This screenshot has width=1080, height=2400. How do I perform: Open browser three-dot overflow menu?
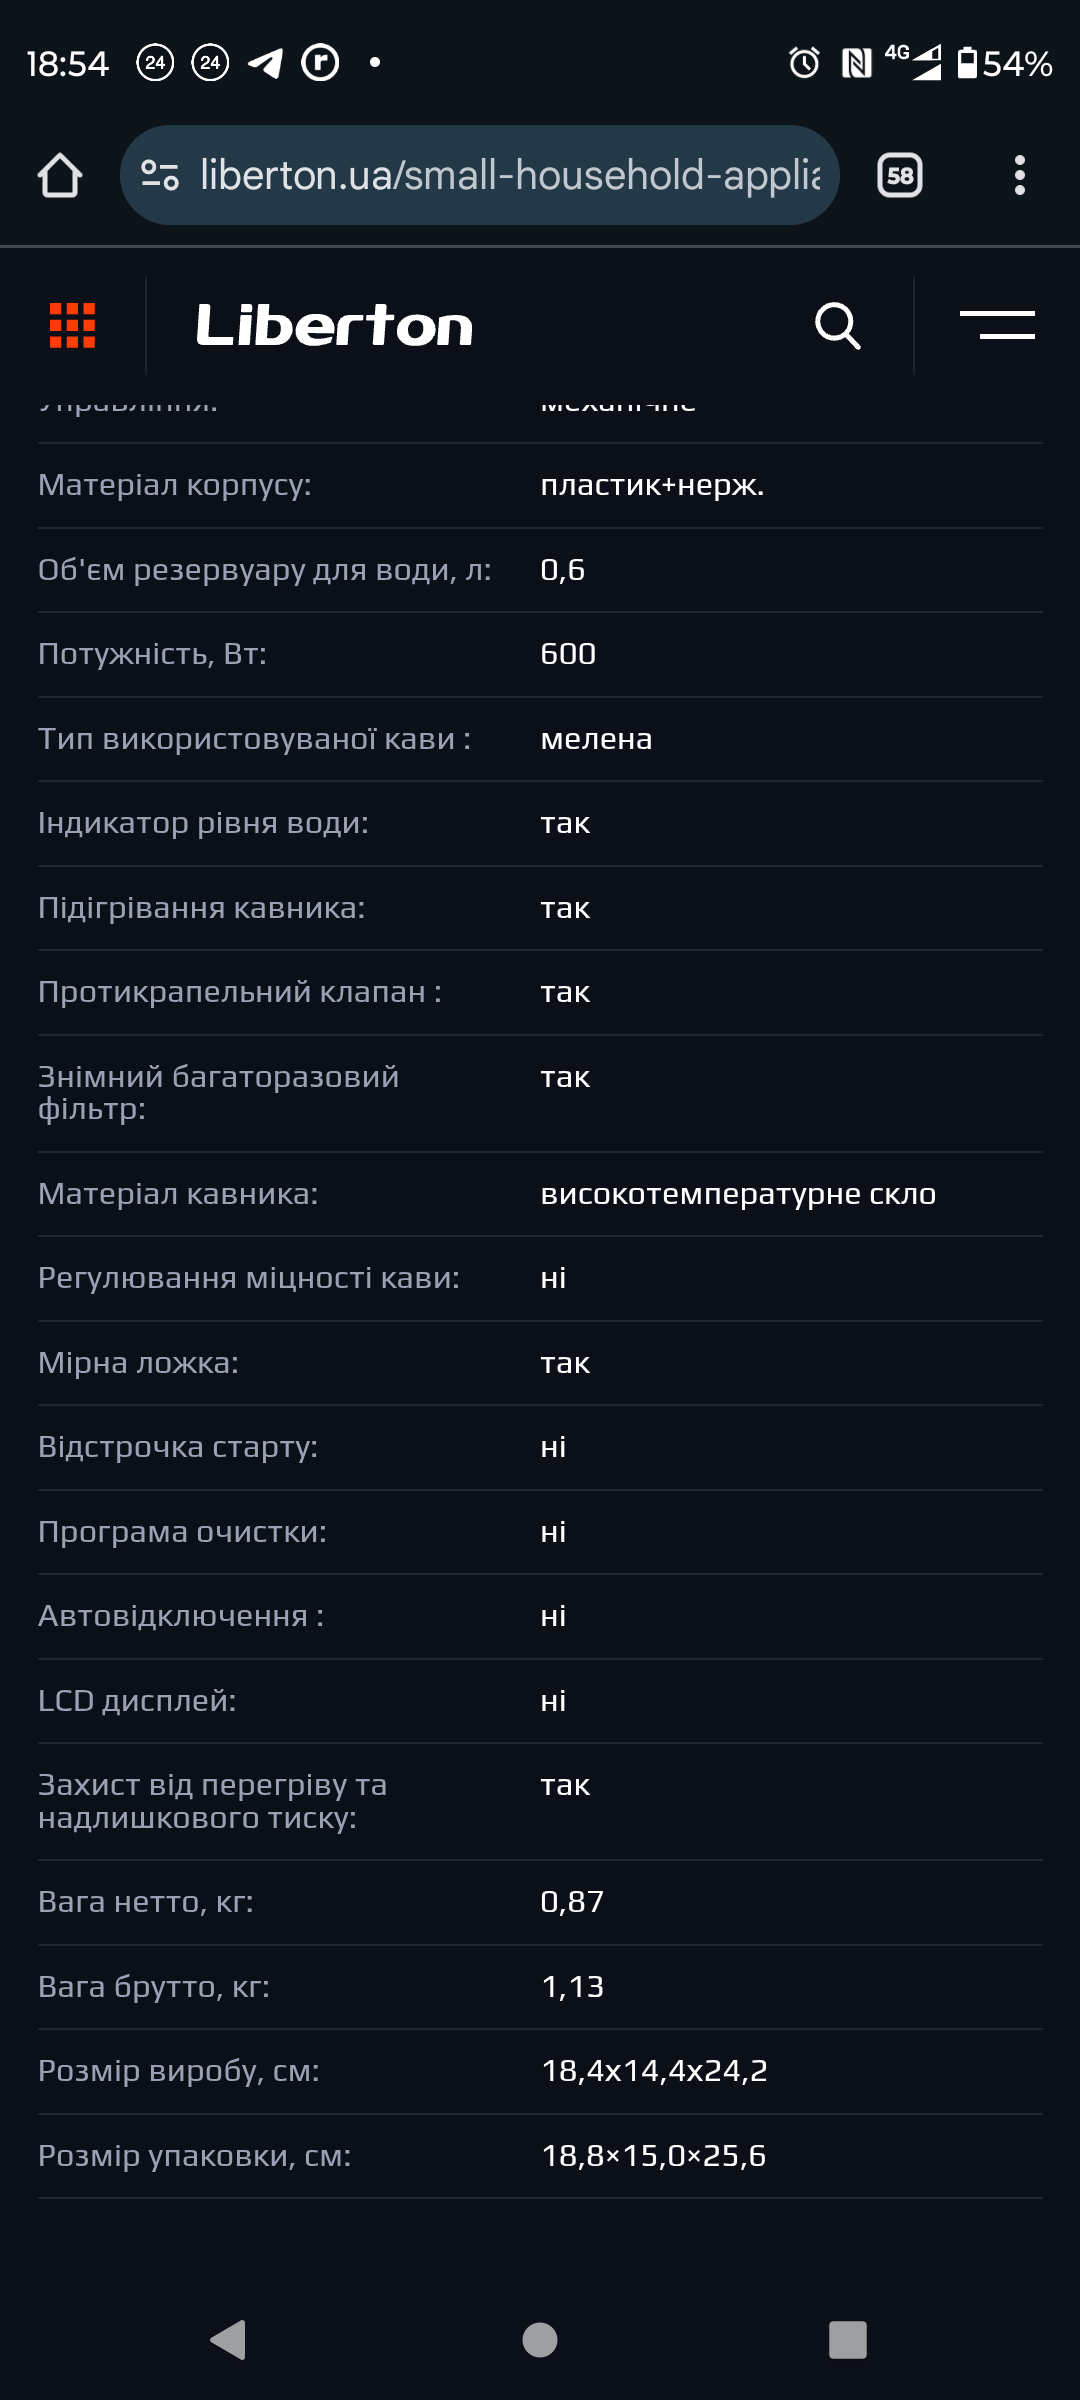[x=1019, y=176]
